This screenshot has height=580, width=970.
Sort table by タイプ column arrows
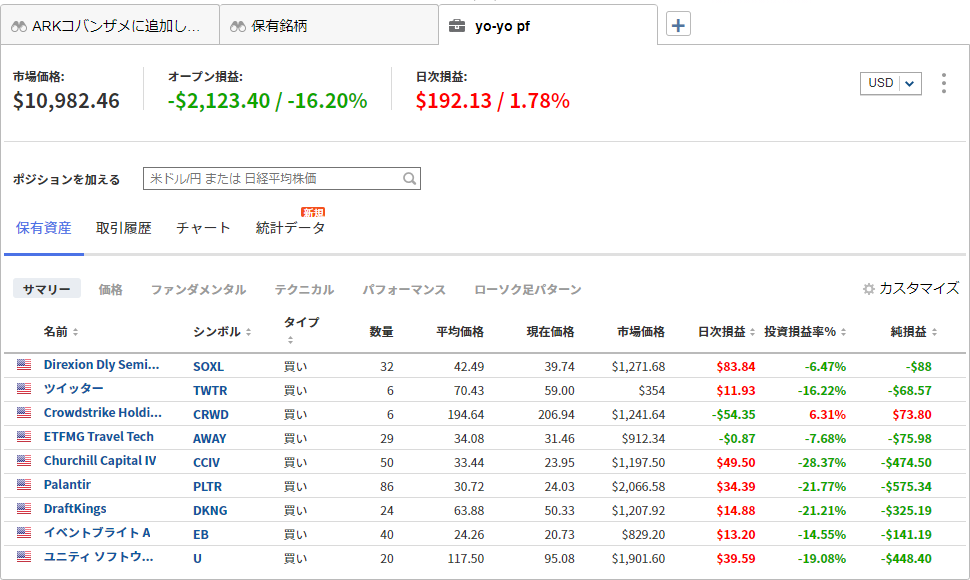pos(290,340)
